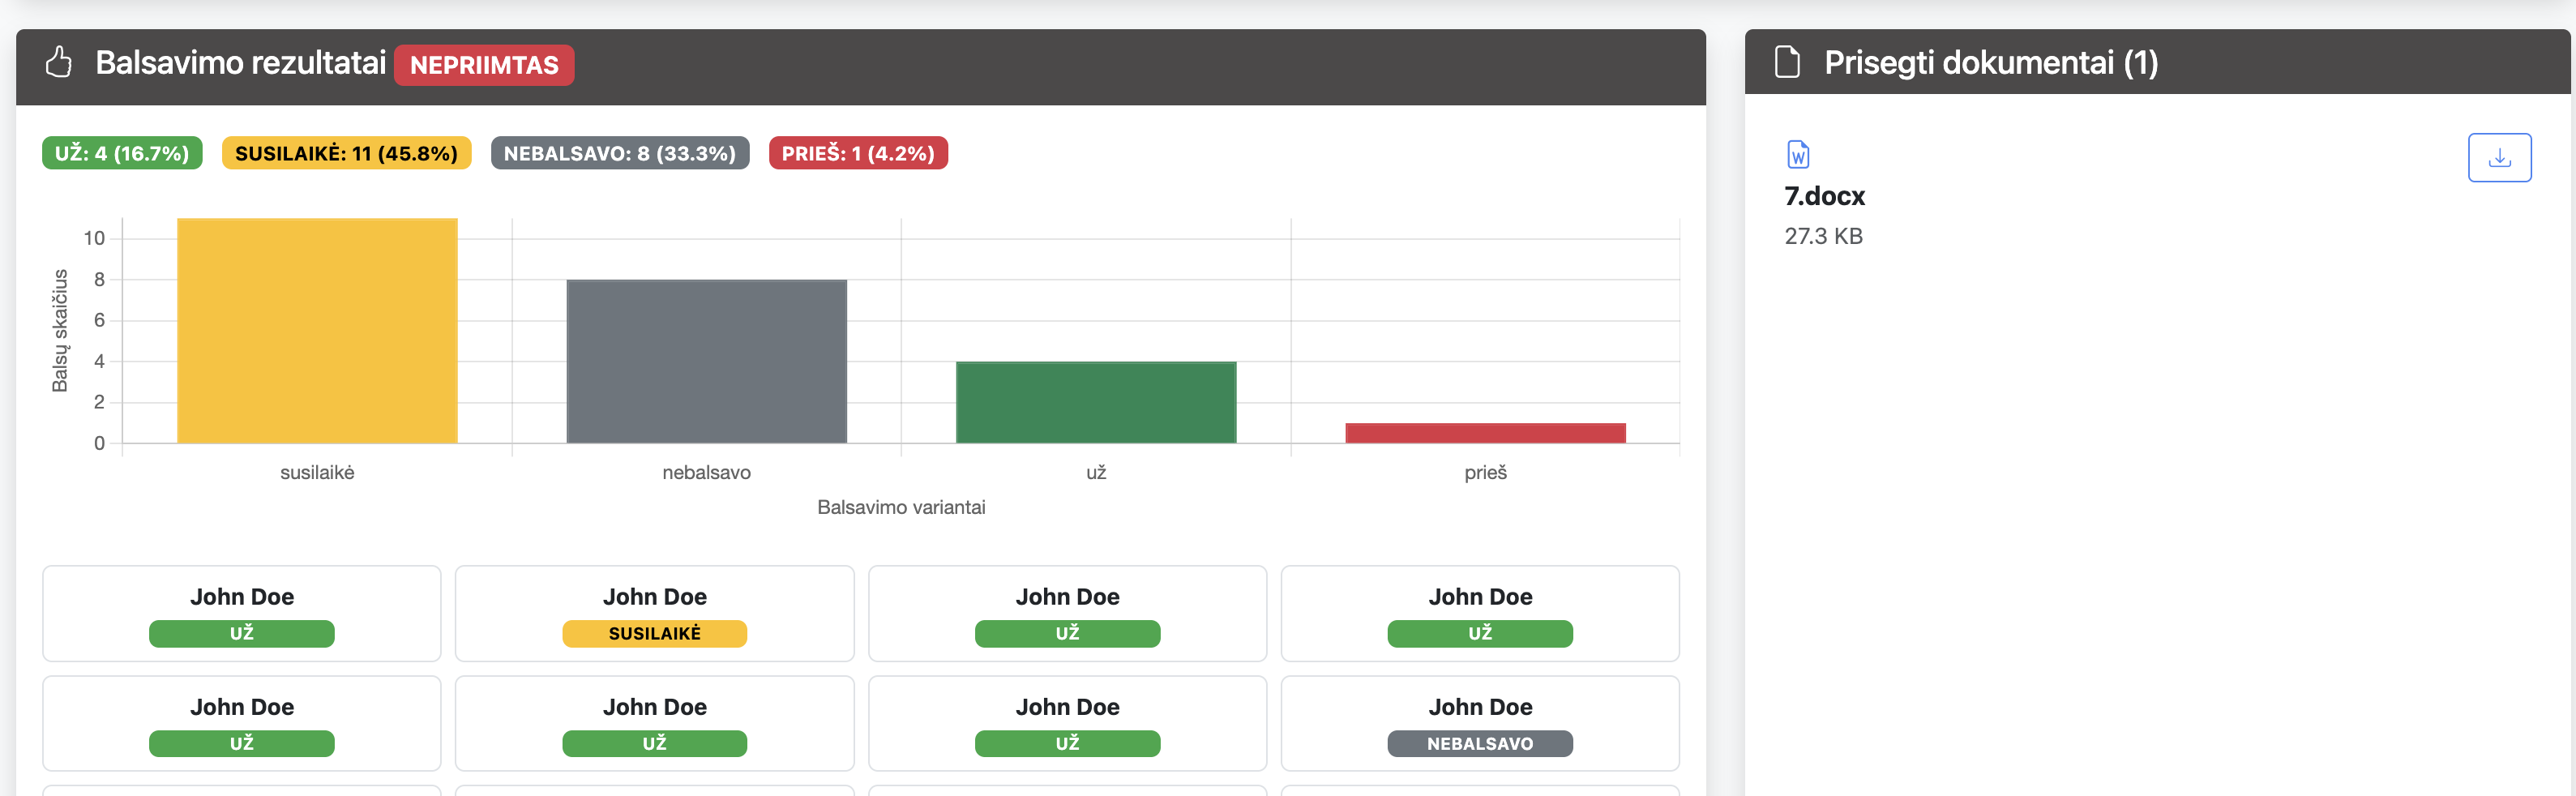Viewport: 2576px width, 796px height.
Task: Select the John Doe card marked NEBALSAVO
Action: tap(1479, 723)
